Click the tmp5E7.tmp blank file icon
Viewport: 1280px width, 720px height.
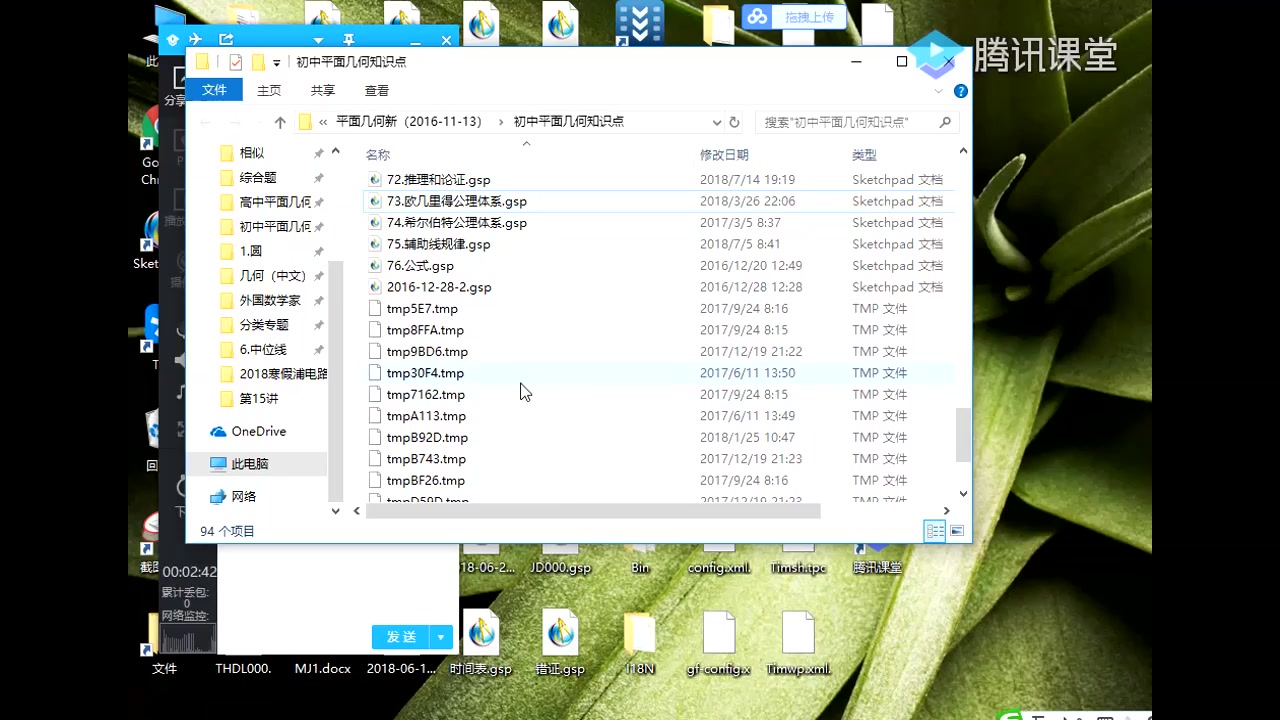375,309
